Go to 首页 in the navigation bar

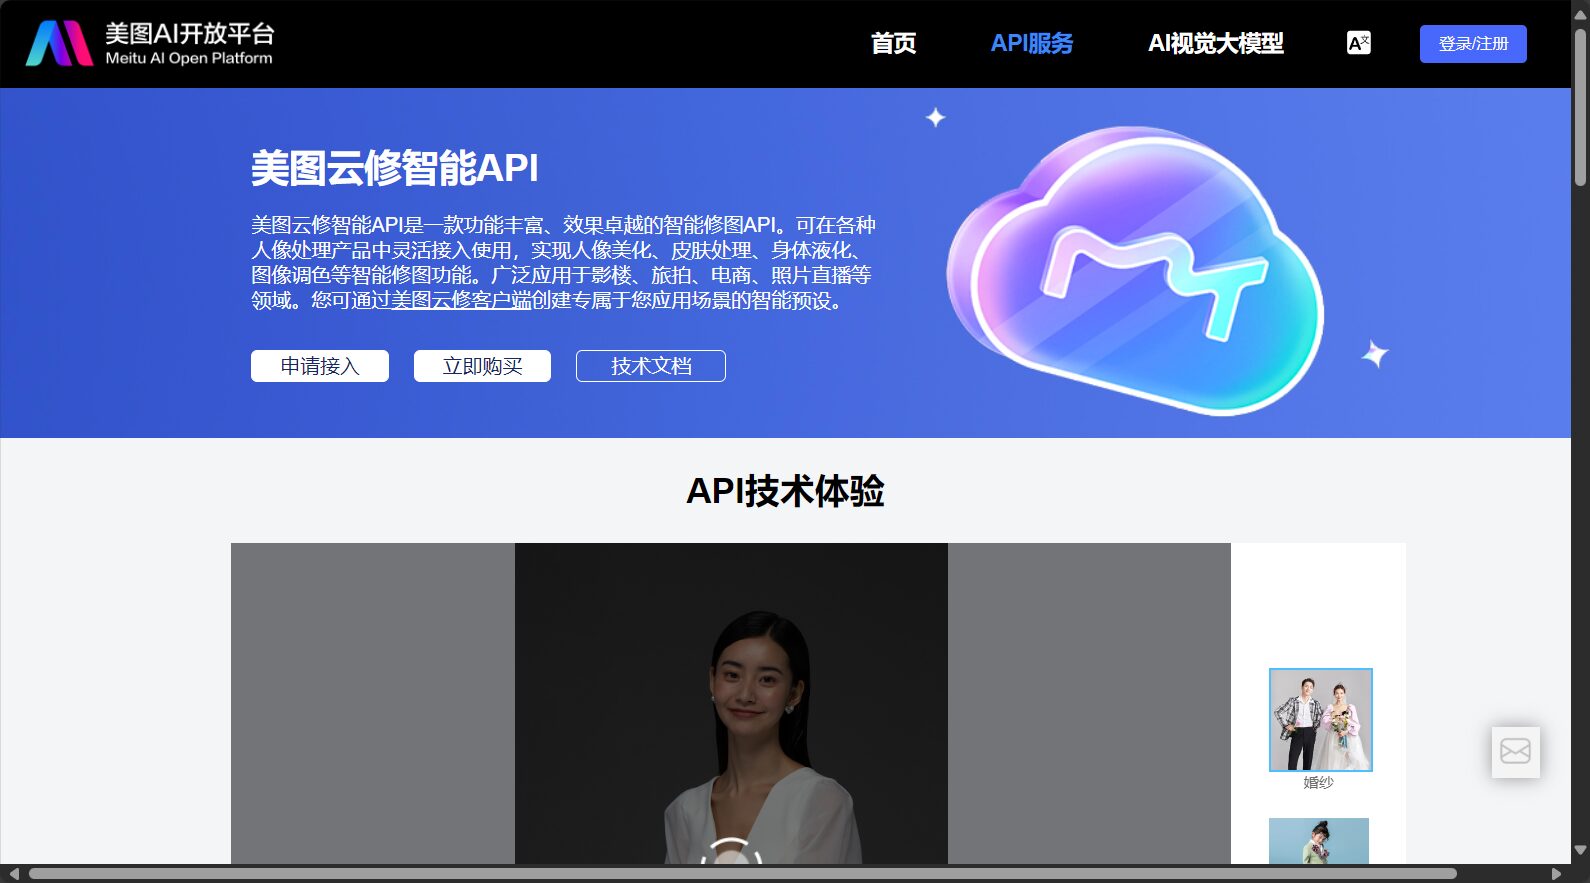tap(893, 43)
